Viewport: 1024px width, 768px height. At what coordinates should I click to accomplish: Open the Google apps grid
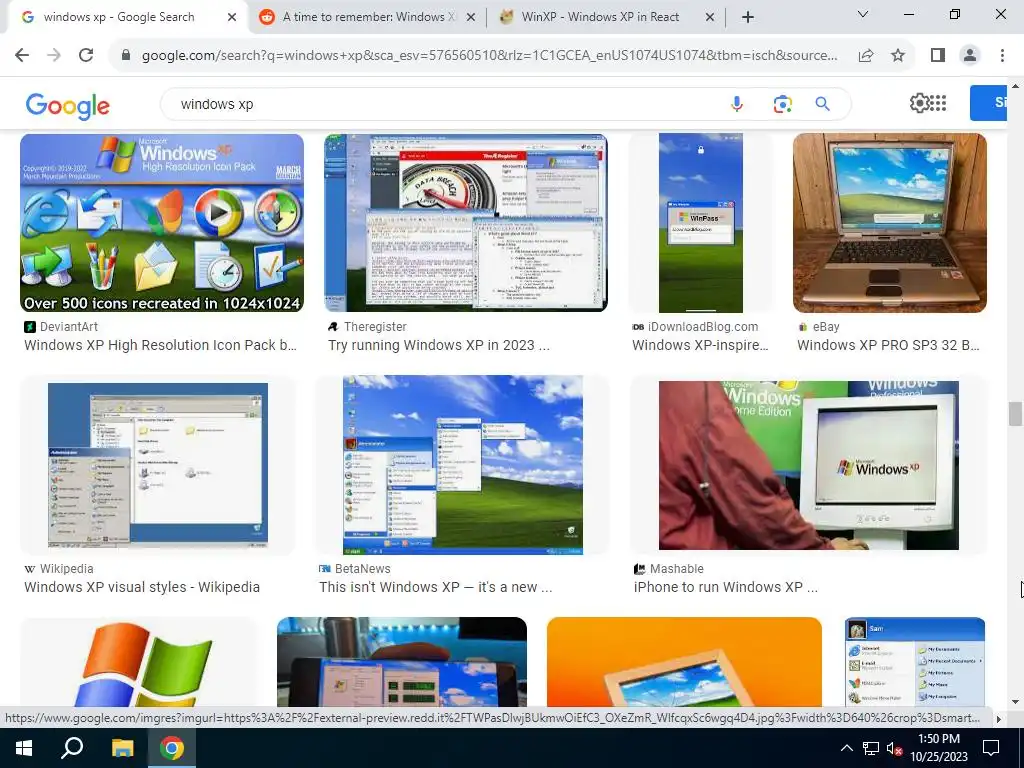pos(938,103)
